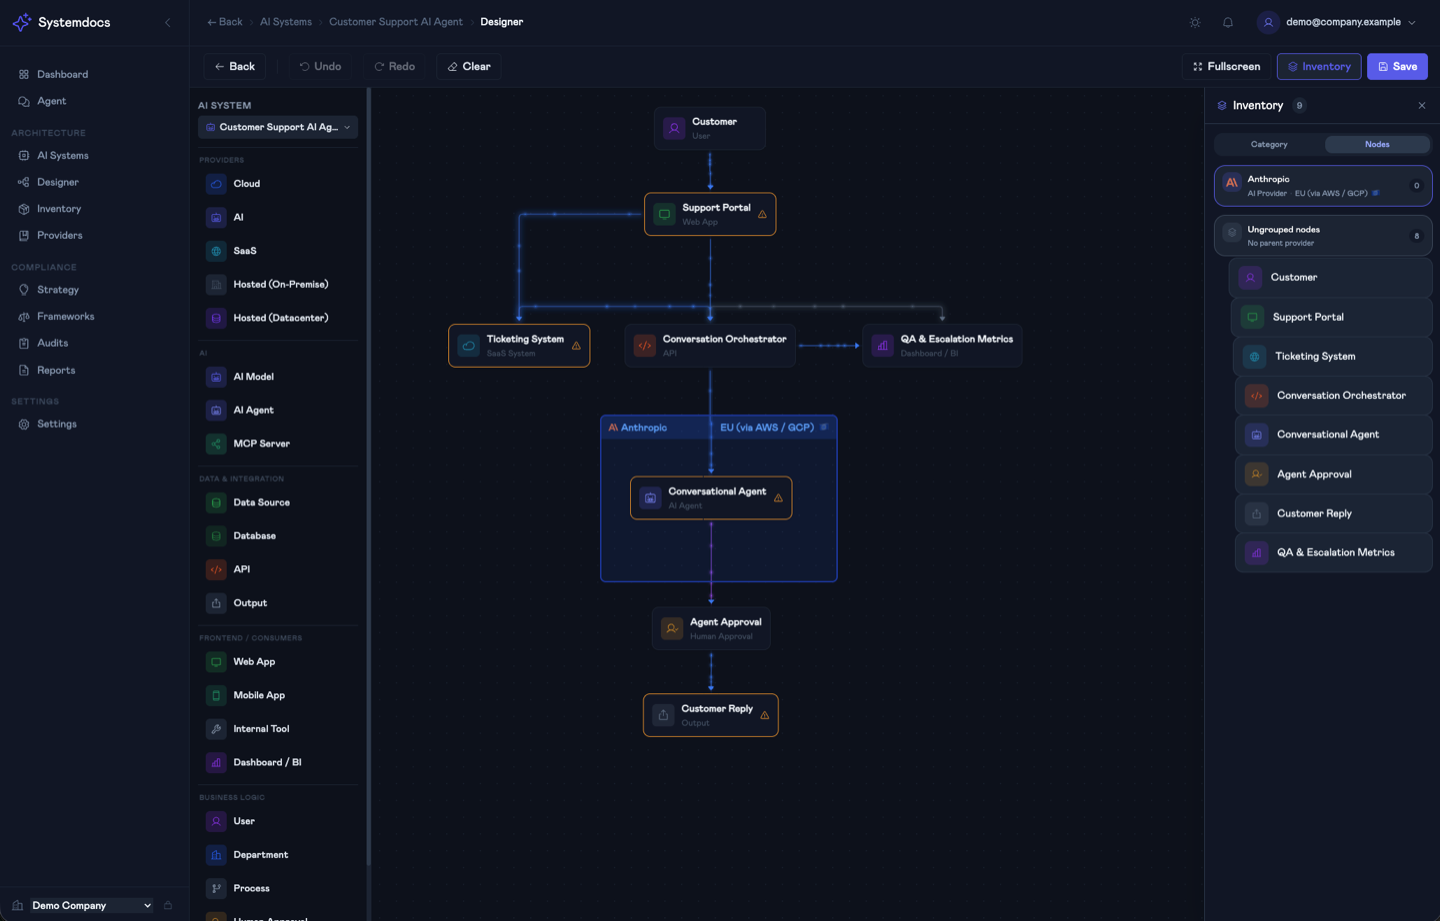Screen dimensions: 1440x921
Task: Click the AI Systems breadcrumb
Action: [286, 22]
